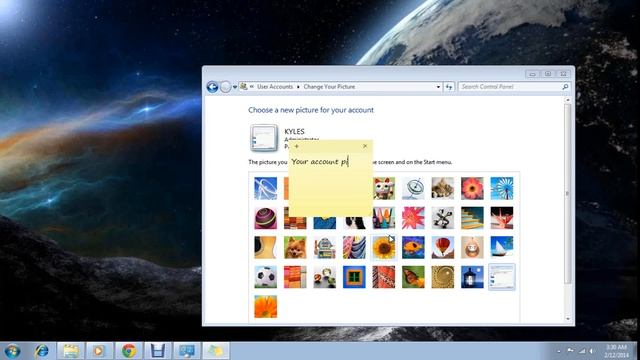
Task: Select the orange flower in the last row
Action: (265, 307)
